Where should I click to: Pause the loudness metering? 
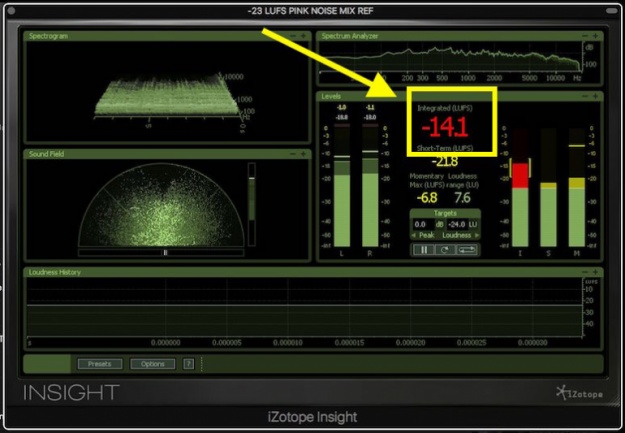tap(424, 250)
